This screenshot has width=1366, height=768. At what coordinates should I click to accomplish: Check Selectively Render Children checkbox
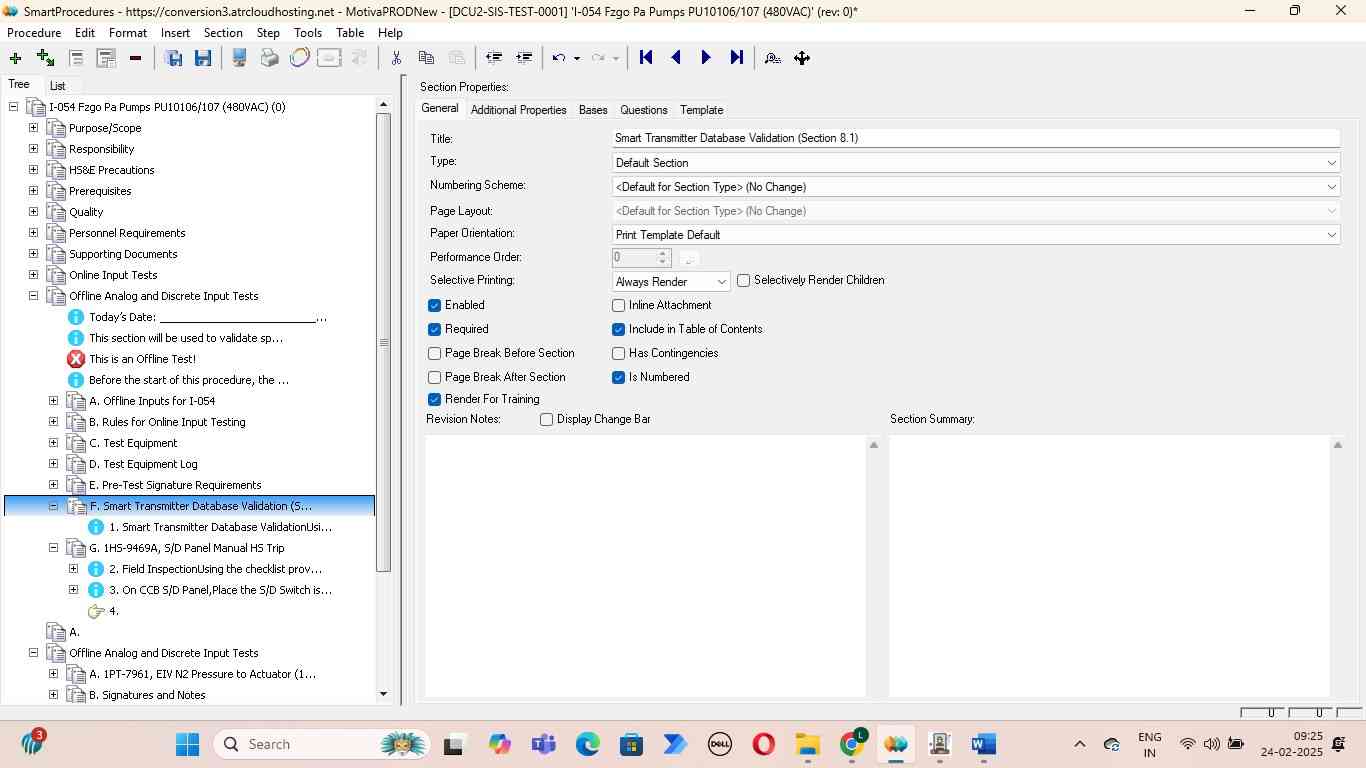[x=743, y=280]
